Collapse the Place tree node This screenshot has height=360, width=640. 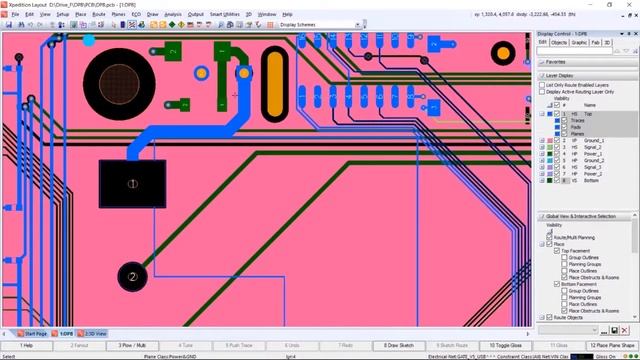click(x=542, y=244)
